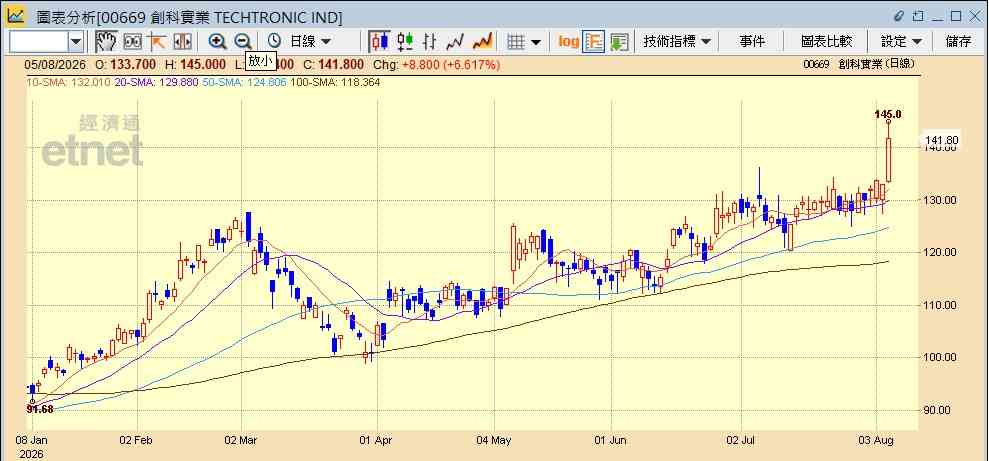Click the 00669 創科實業 (日線) chart label
Image resolution: width=989 pixels, height=461 pixels.
pyautogui.click(x=858, y=64)
